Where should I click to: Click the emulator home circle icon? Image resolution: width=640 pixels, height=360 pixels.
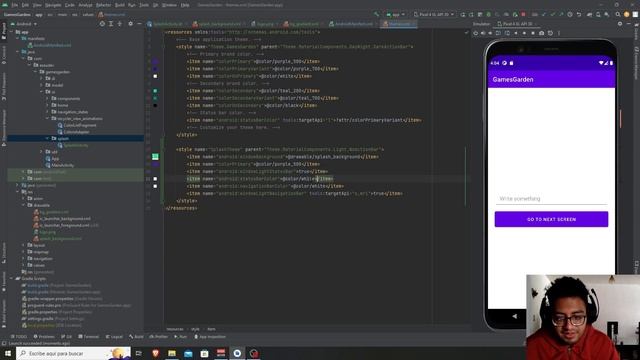pyautogui.click(x=524, y=33)
